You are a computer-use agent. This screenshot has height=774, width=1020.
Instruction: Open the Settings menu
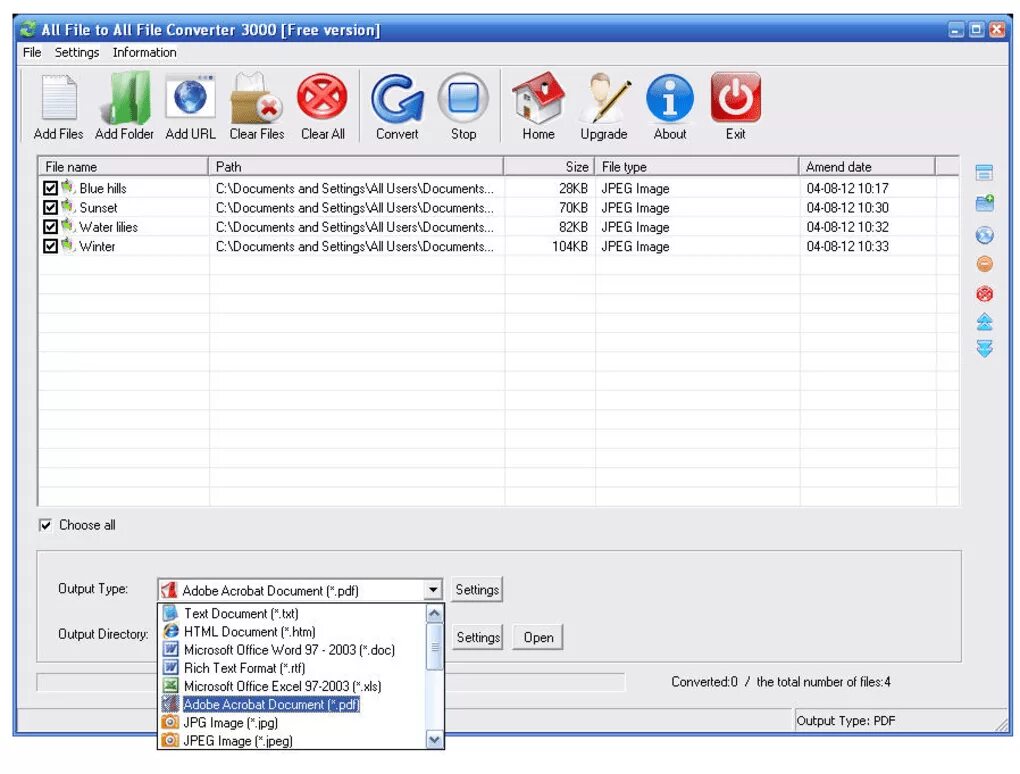point(77,53)
